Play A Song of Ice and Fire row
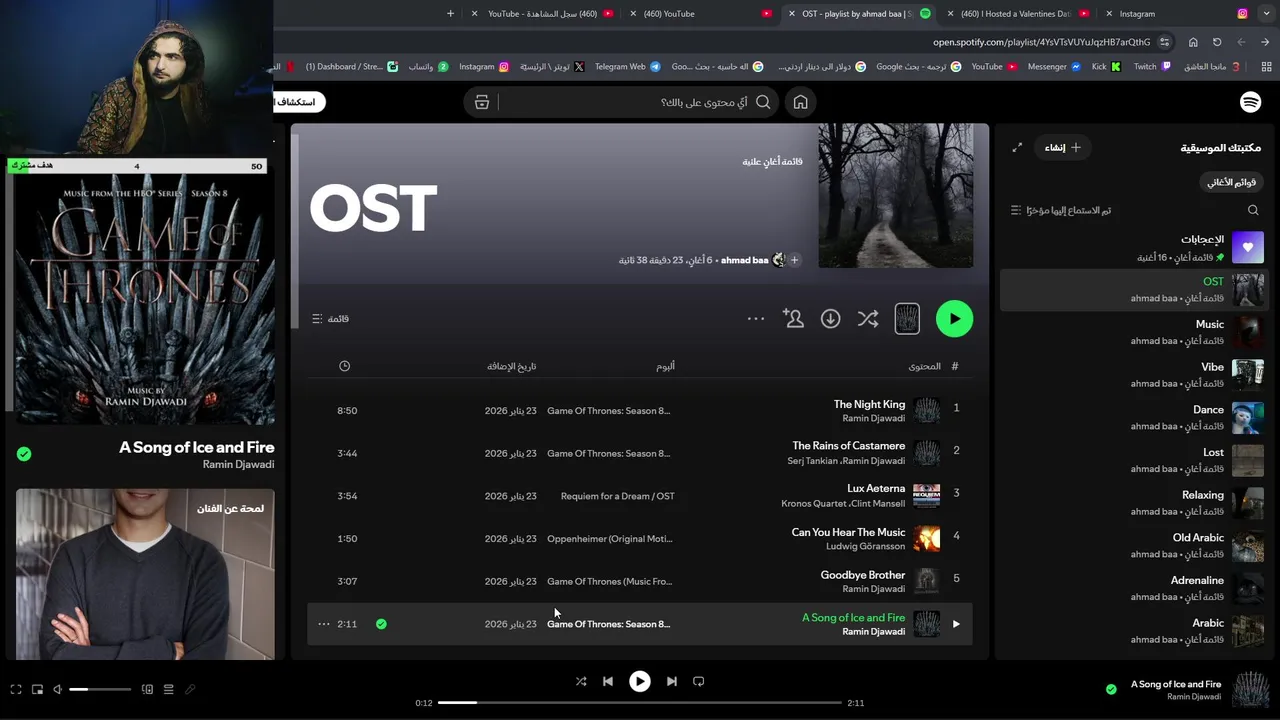The width and height of the screenshot is (1280, 720). coord(956,624)
